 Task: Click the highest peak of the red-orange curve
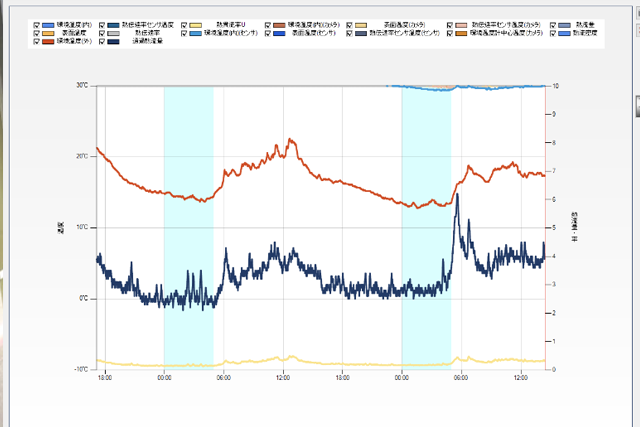click(290, 140)
